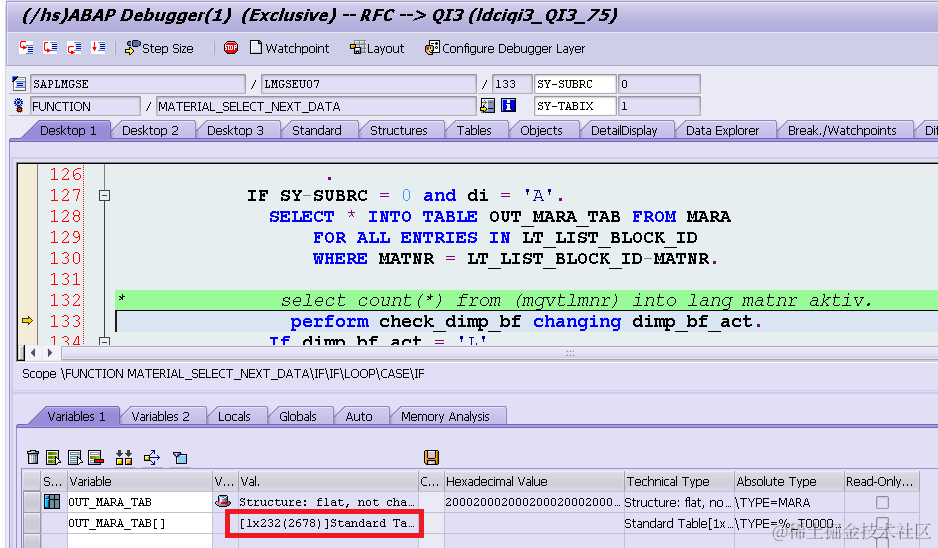Click the Hexadecimal Value column header
Viewport: 938px width, 548px height.
coord(534,481)
